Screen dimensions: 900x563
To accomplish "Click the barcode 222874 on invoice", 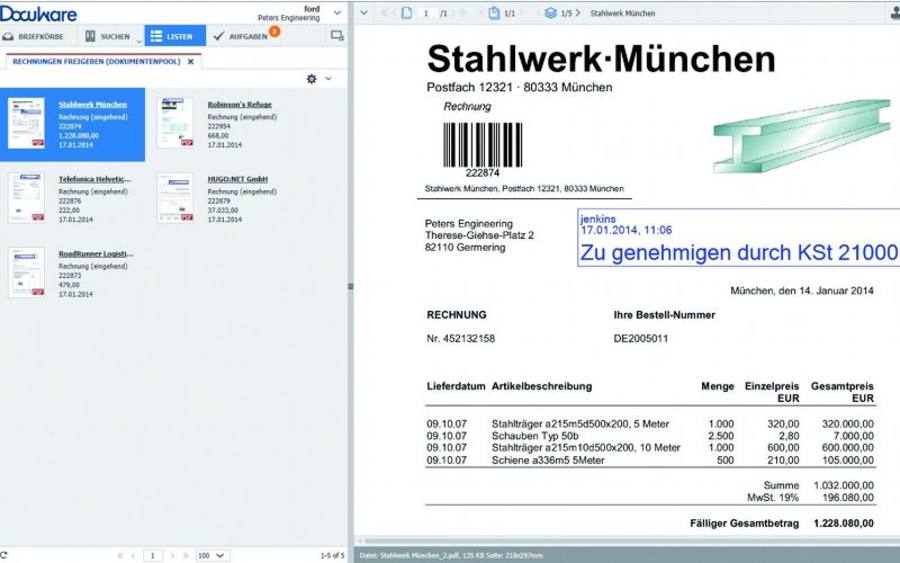I will coord(483,150).
